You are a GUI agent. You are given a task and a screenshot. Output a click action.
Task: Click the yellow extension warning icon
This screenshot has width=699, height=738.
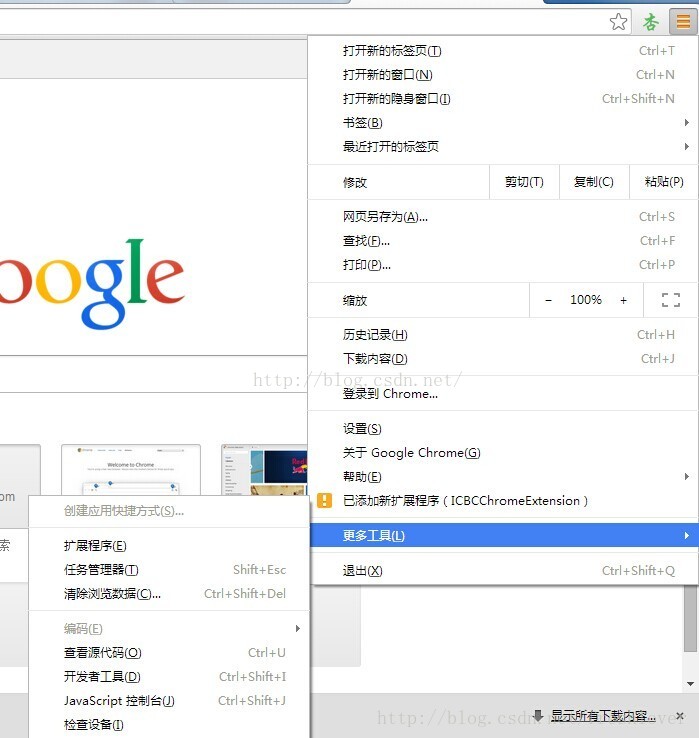[x=324, y=500]
